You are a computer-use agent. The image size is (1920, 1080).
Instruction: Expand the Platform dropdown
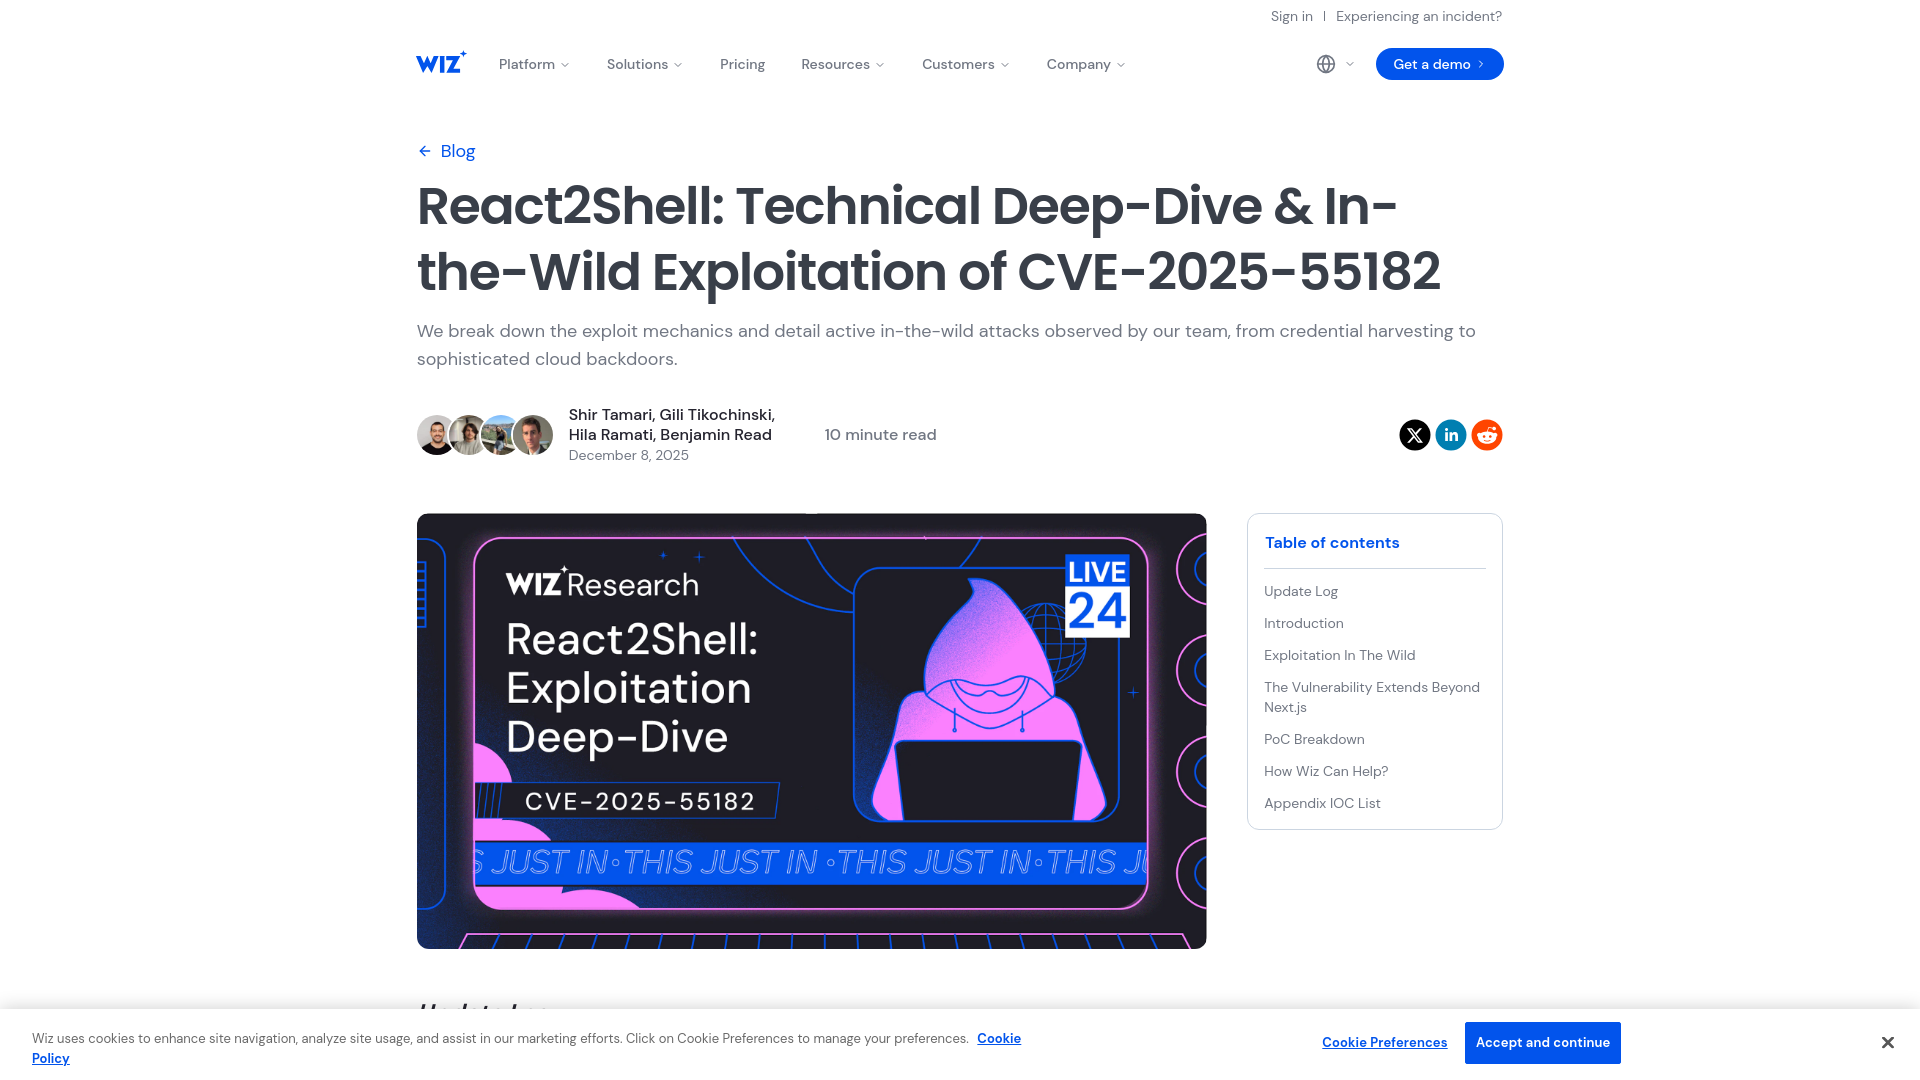coord(533,64)
